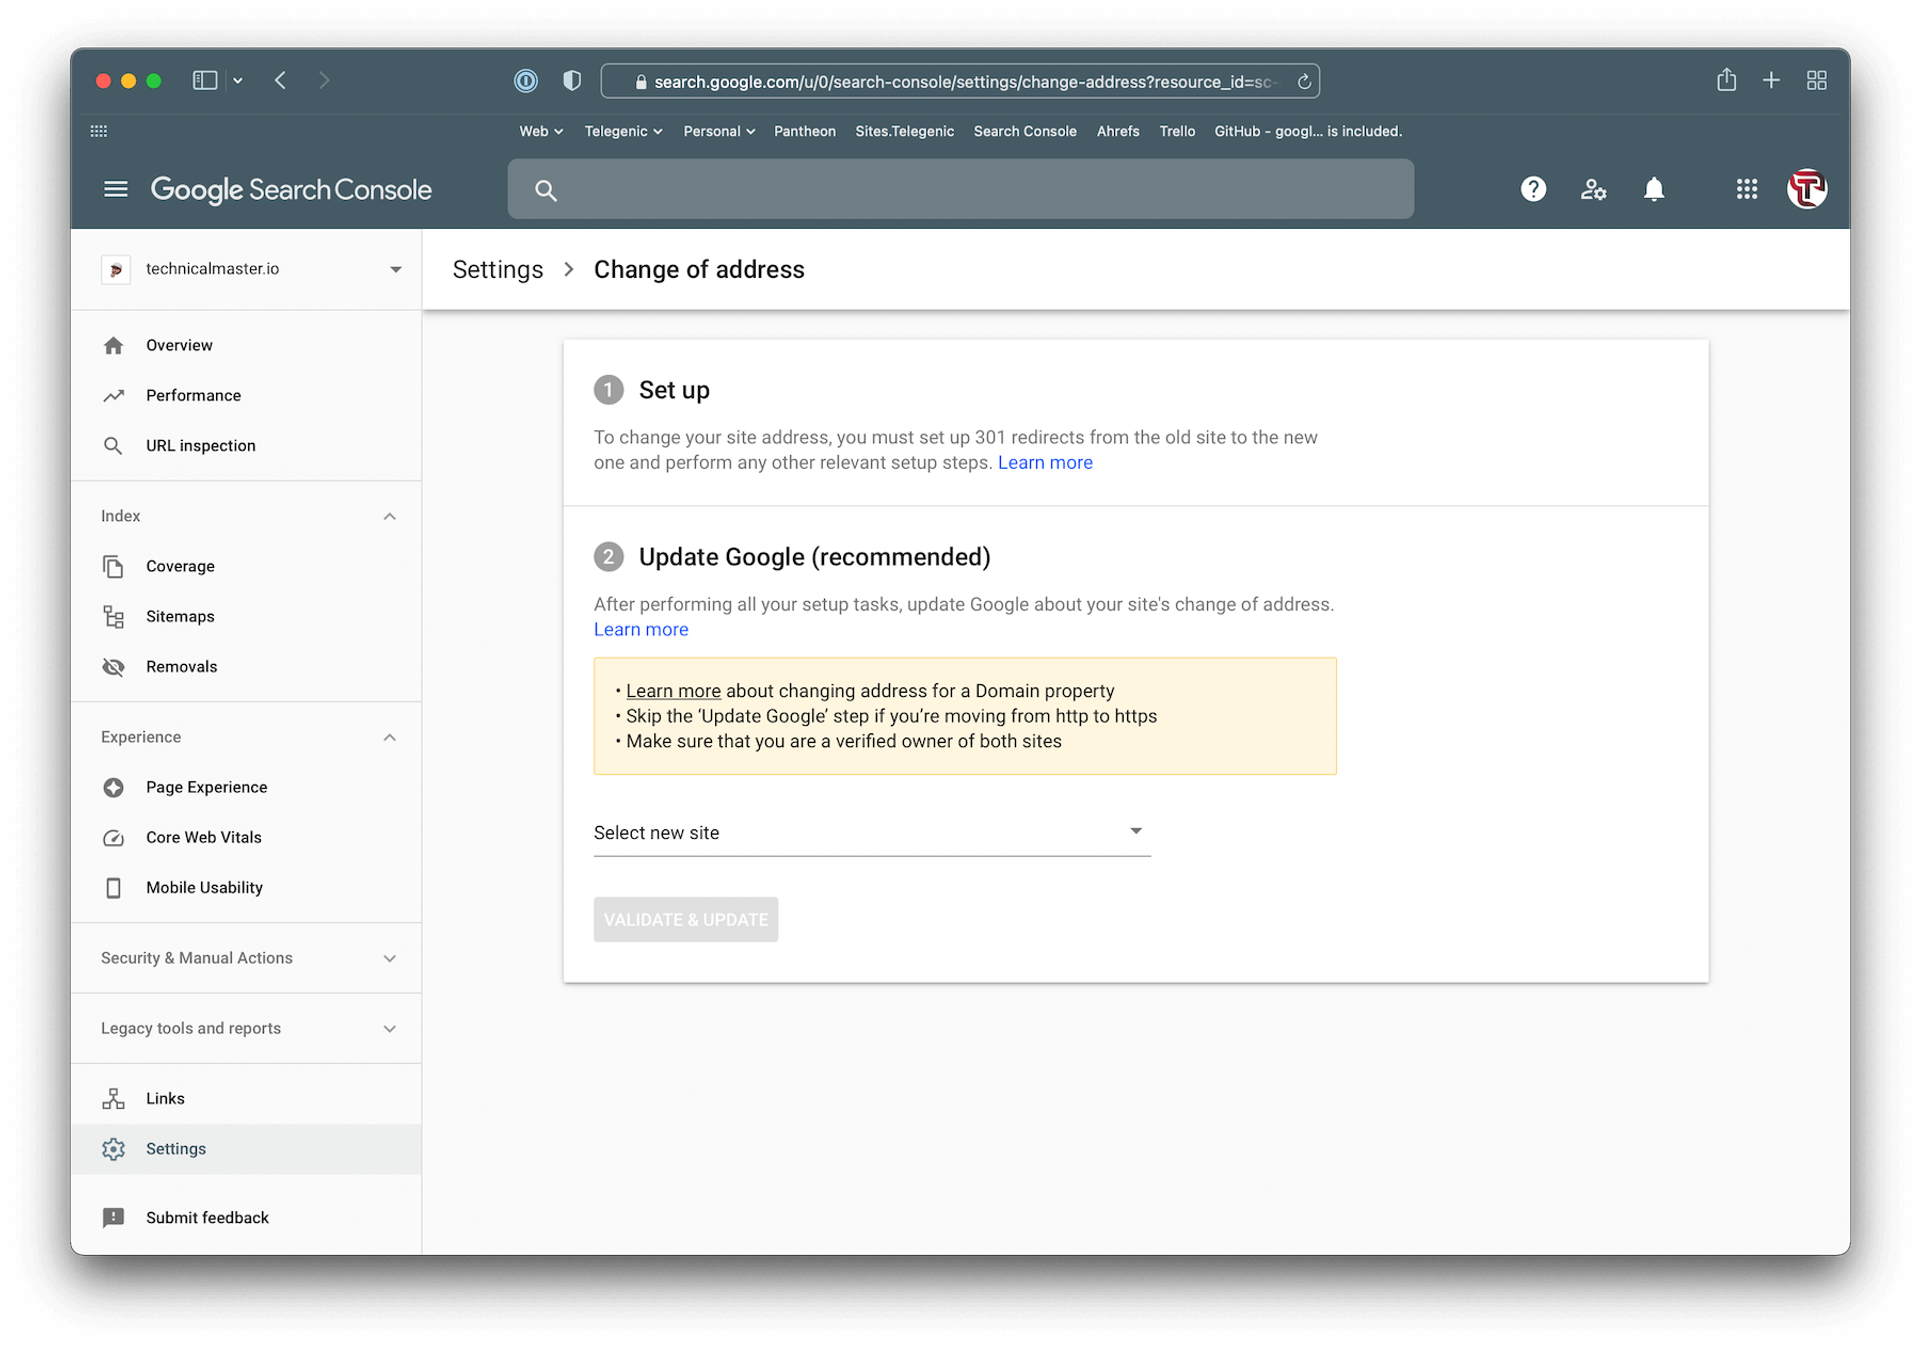The width and height of the screenshot is (1920, 1347).
Task: Click the Sitemaps tree icon
Action: pos(114,617)
